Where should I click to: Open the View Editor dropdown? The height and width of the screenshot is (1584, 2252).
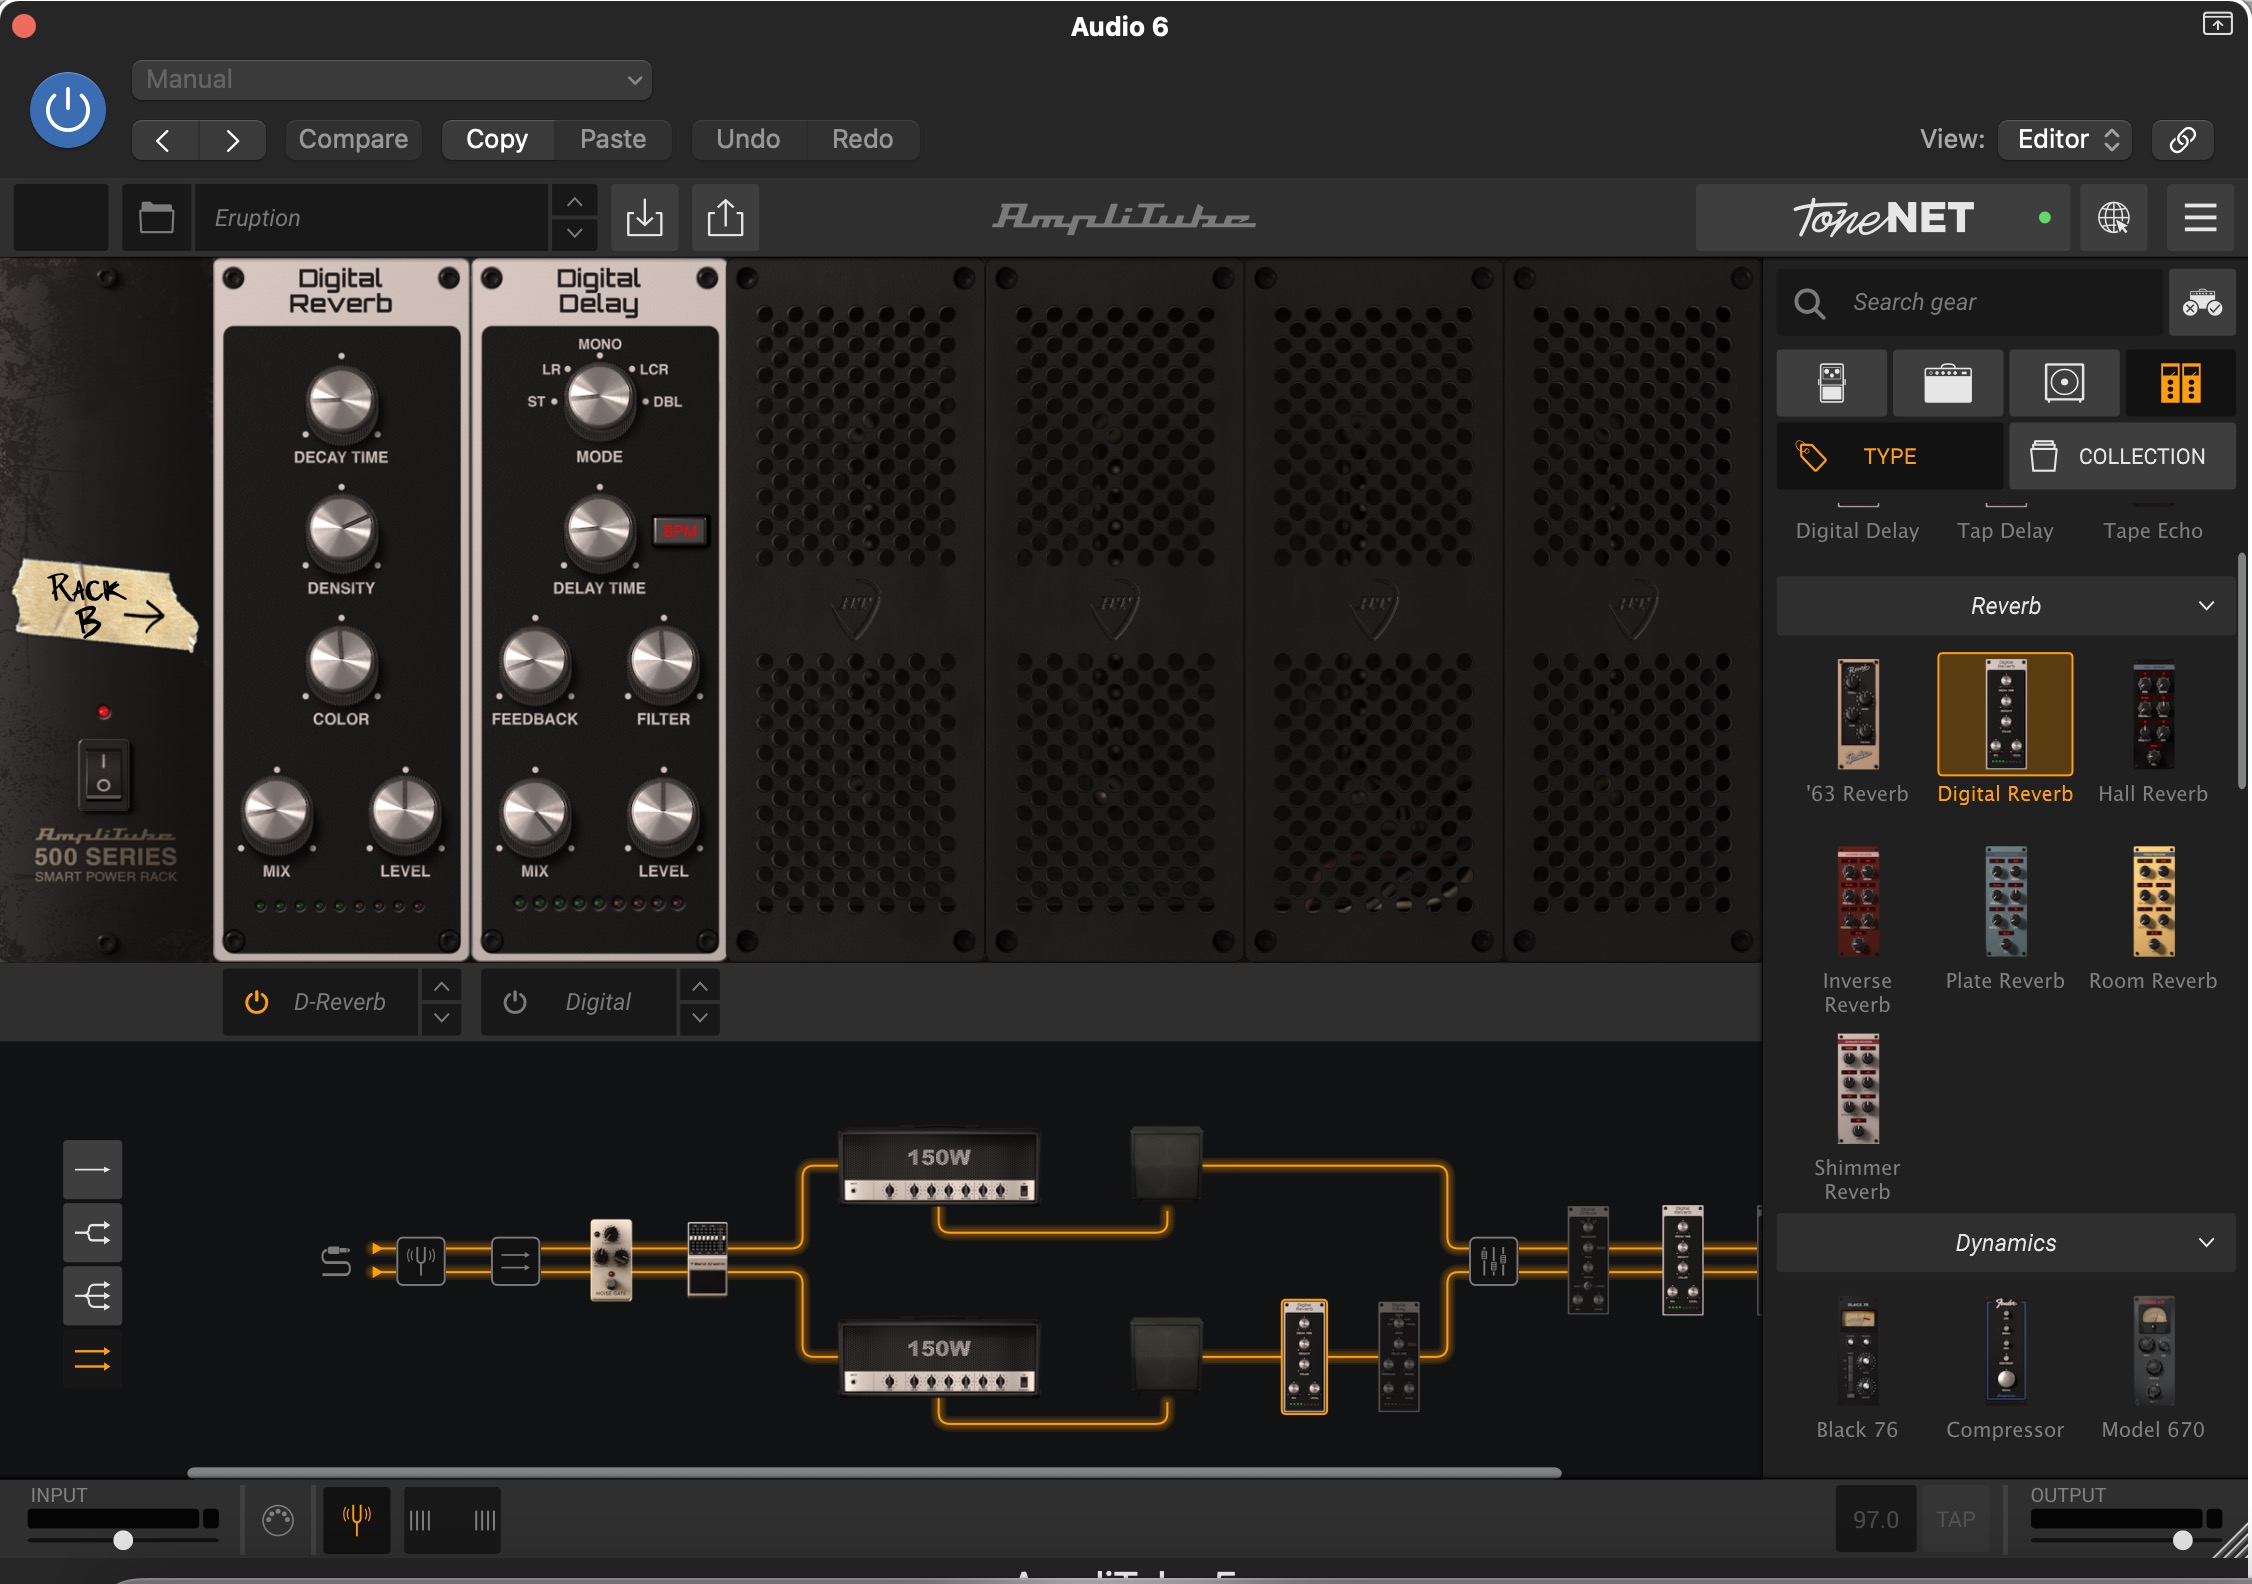(2065, 140)
